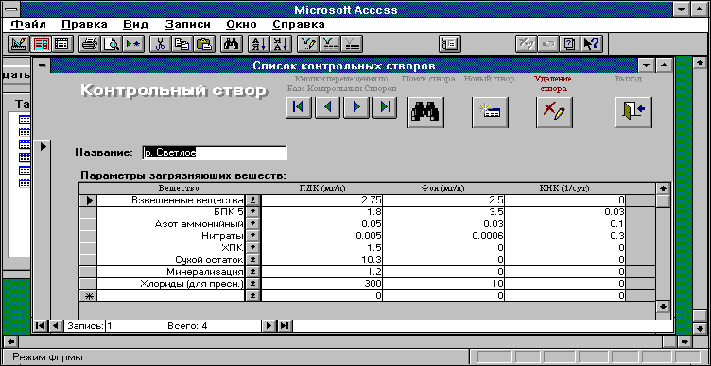Click the delete stvor pencil icon

[x=554, y=112]
